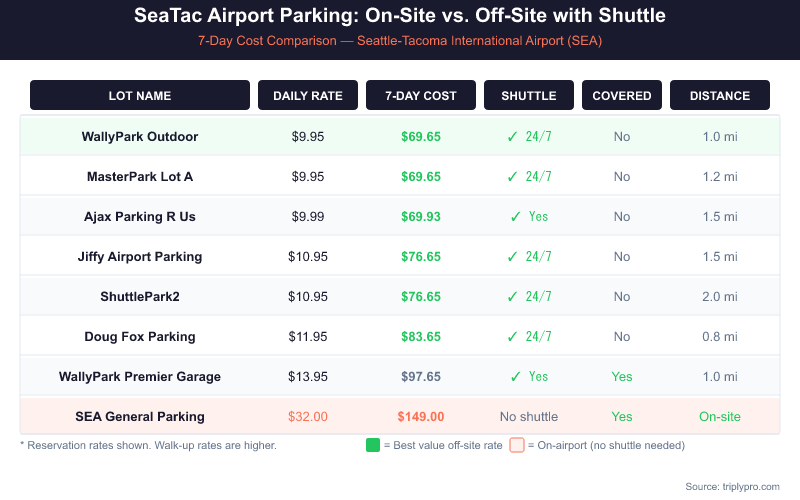Click the green best value legend square
The image size is (800, 500).
pos(374,445)
